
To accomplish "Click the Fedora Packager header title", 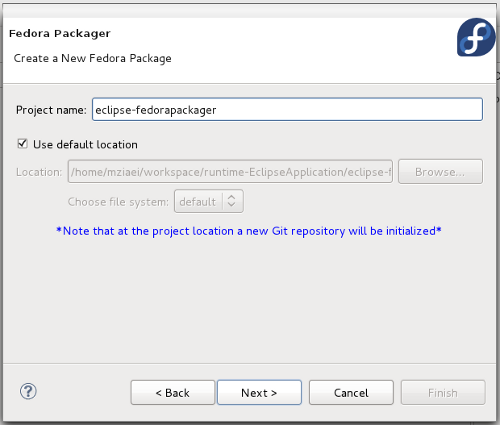I will tap(60, 33).
